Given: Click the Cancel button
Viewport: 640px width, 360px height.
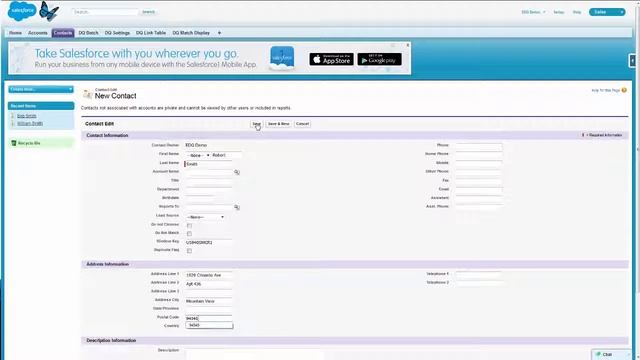Looking at the screenshot, I should tap(302, 124).
